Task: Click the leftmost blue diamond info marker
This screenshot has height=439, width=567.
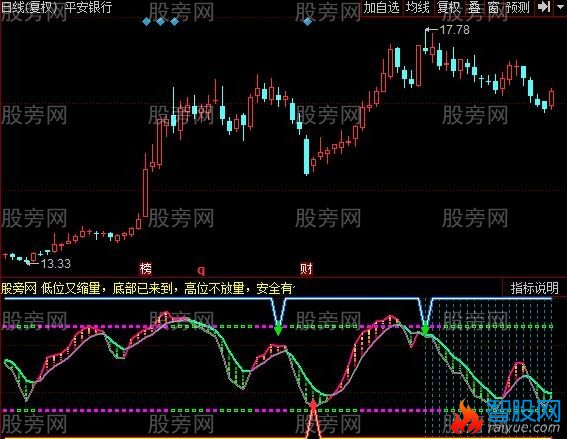Action: tap(146, 22)
